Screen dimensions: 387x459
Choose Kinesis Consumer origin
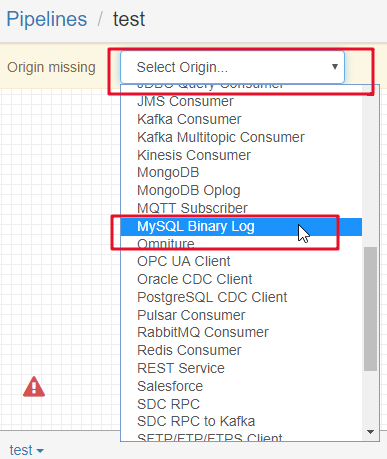pyautogui.click(x=241, y=155)
